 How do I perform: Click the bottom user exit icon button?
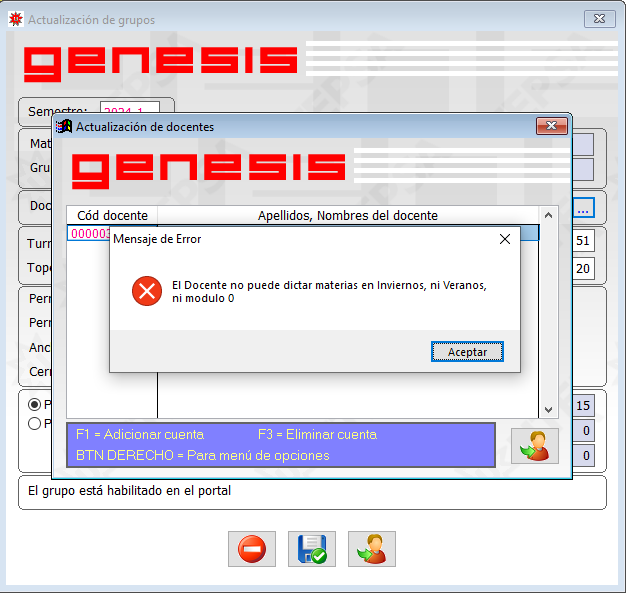coord(372,549)
